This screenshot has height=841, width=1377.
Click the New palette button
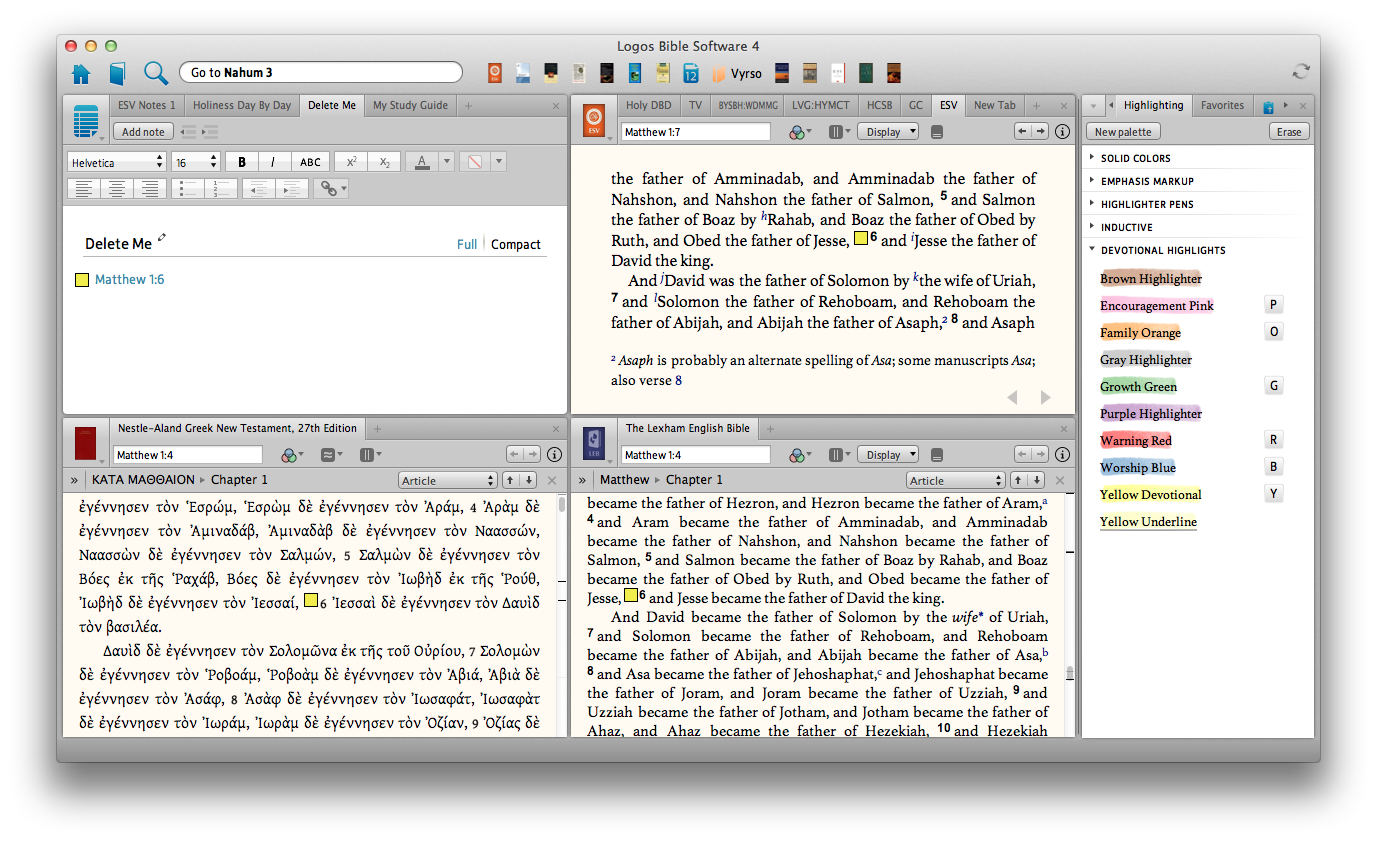[x=1123, y=132]
